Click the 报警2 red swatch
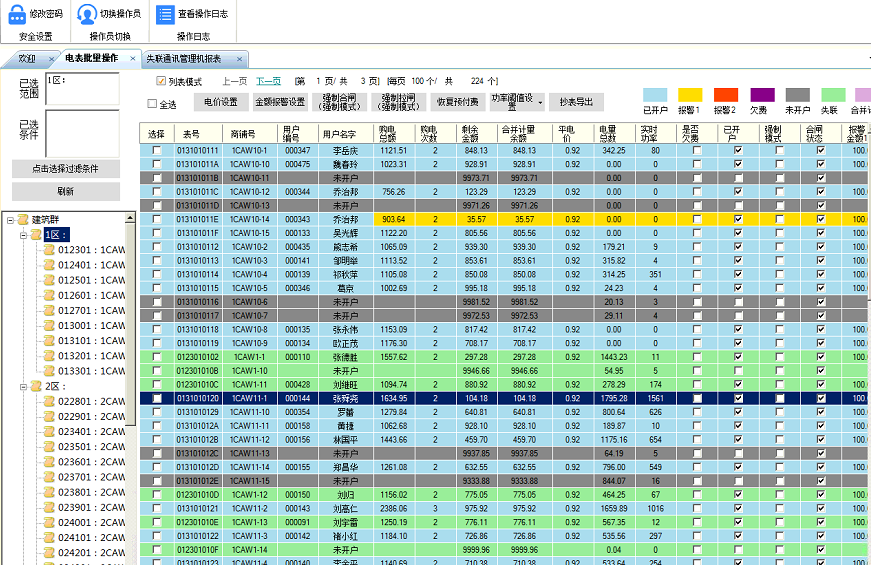The image size is (871, 565). point(725,95)
